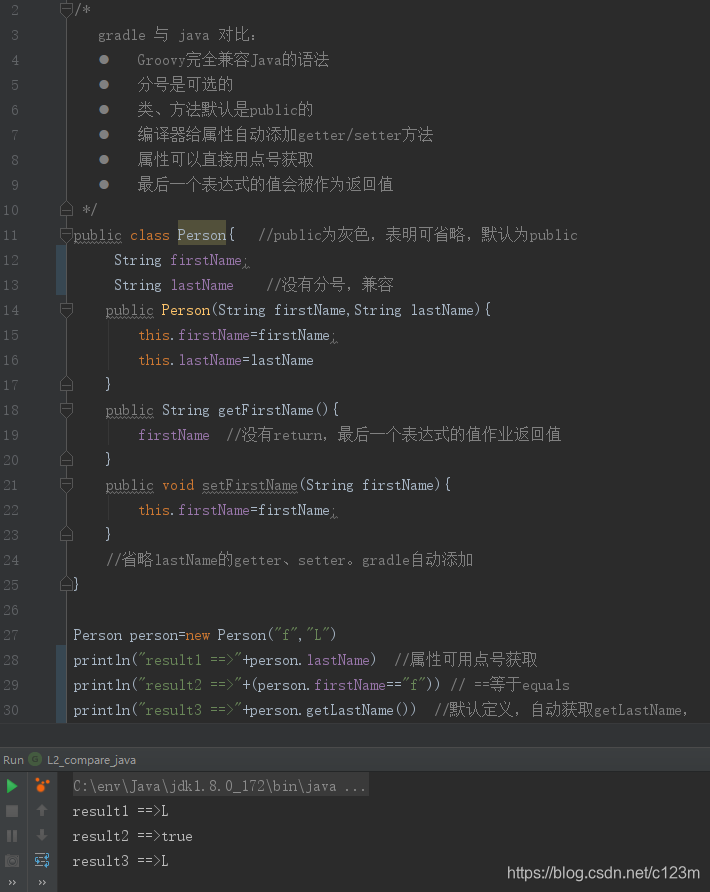Click the firstName field on line 12
The height and width of the screenshot is (892, 710).
(206, 261)
